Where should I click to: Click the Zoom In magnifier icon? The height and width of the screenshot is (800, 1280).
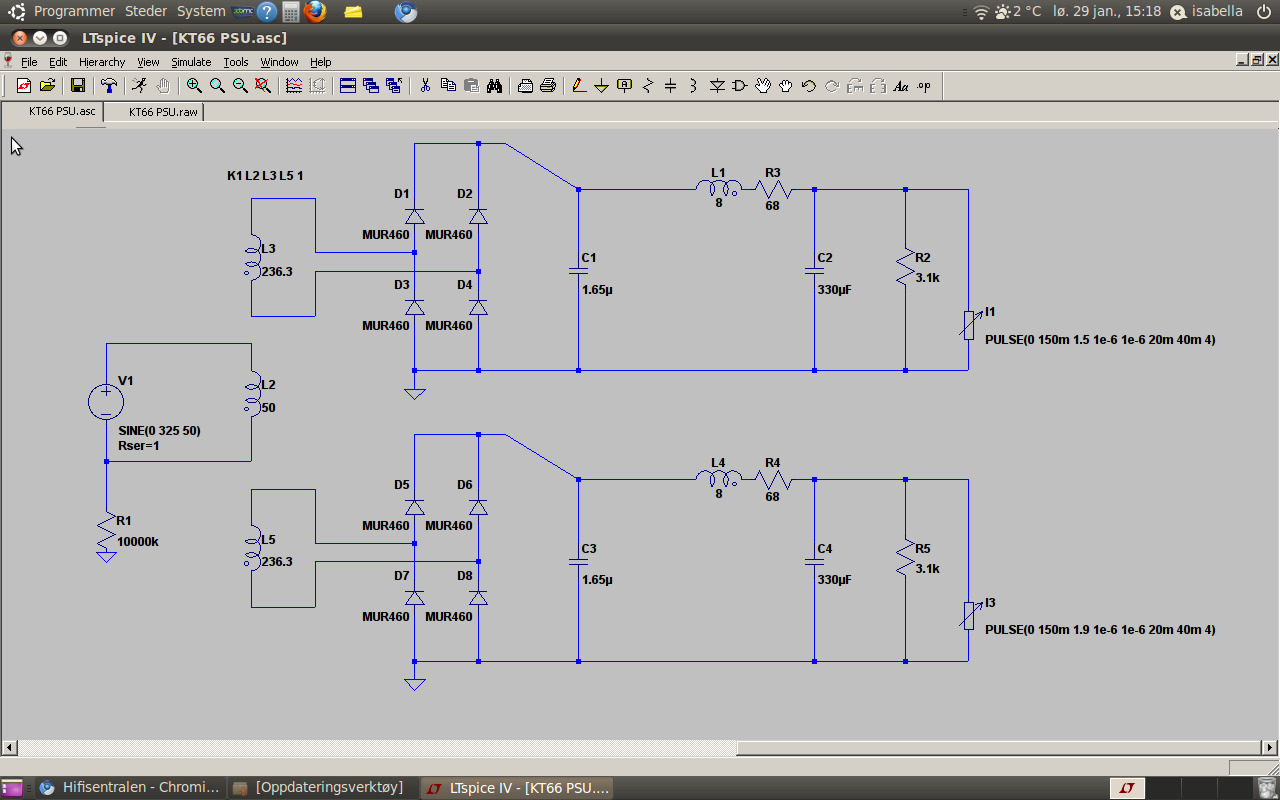click(194, 86)
